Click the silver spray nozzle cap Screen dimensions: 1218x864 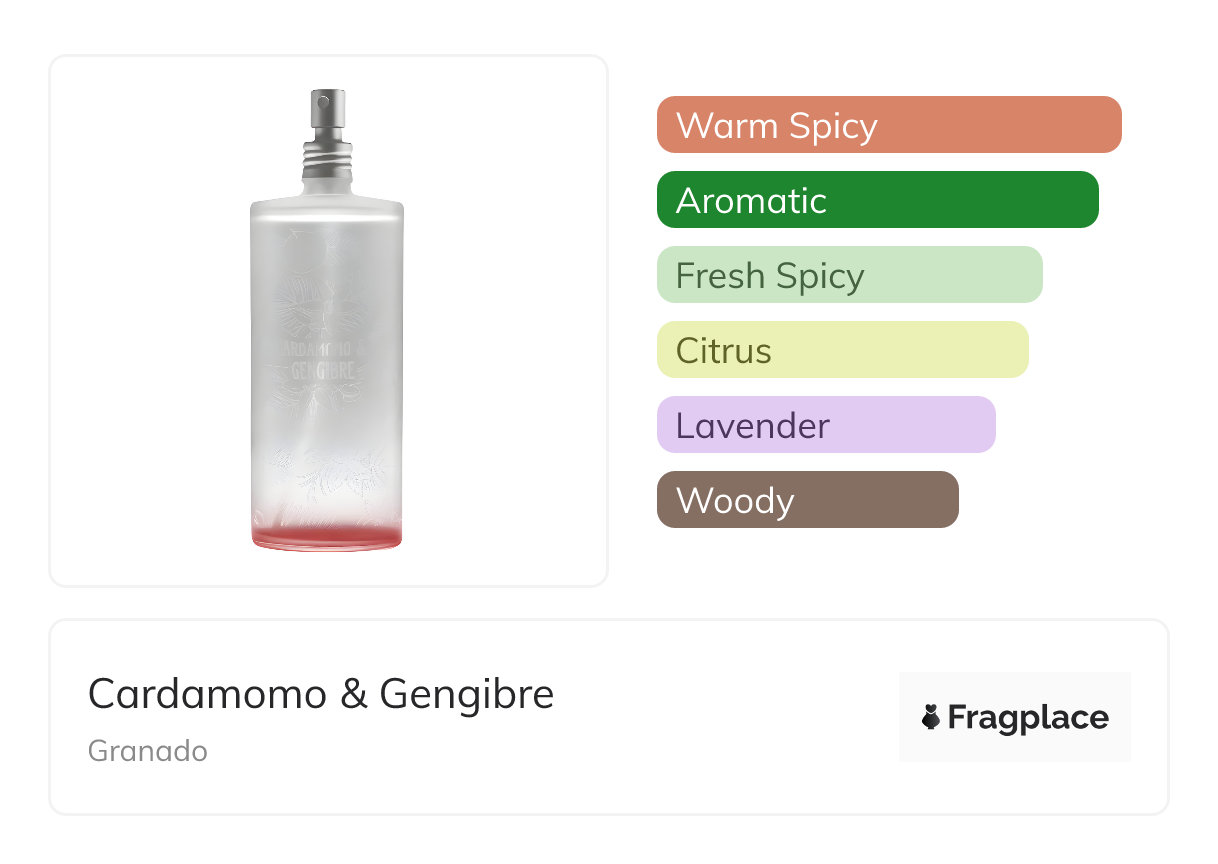click(x=327, y=114)
